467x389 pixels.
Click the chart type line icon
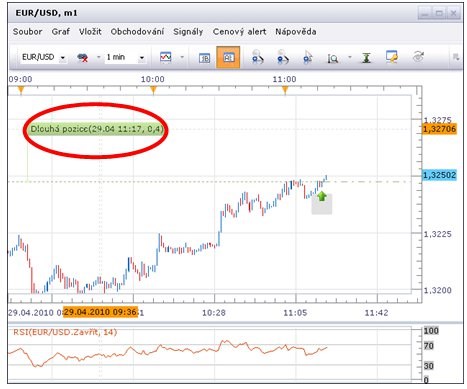(x=166, y=57)
